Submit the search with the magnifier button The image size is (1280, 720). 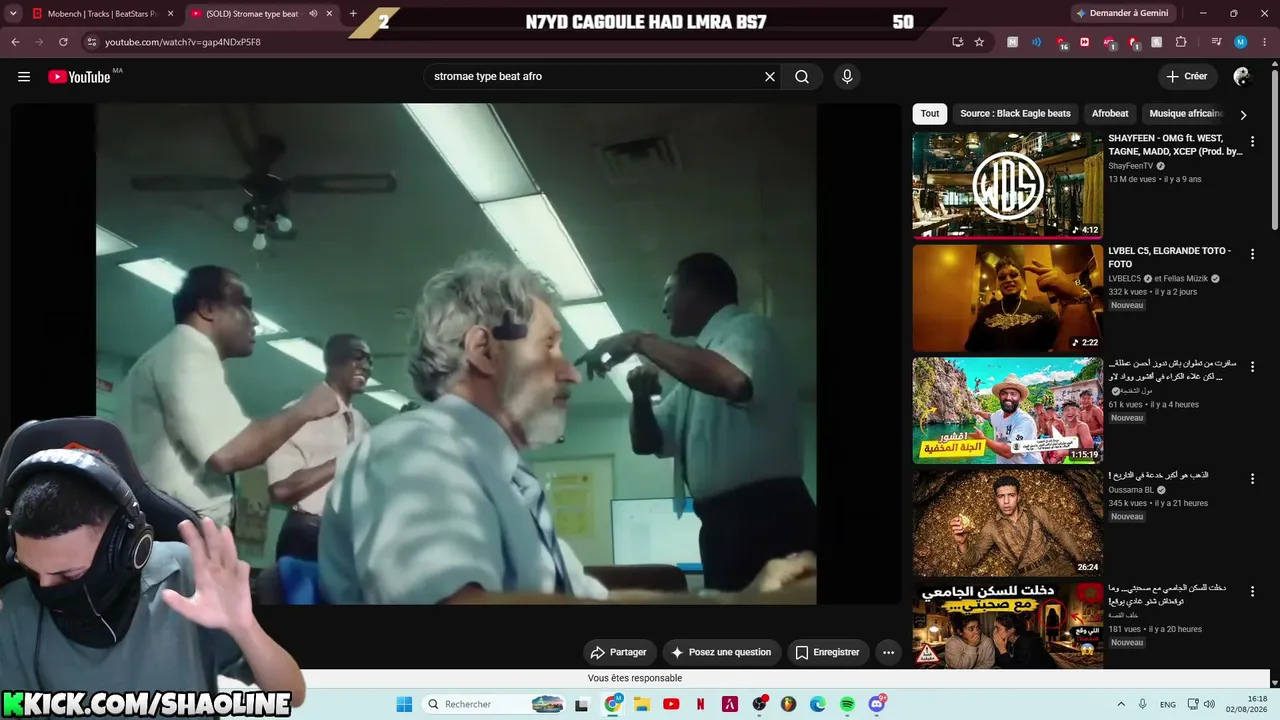point(802,77)
